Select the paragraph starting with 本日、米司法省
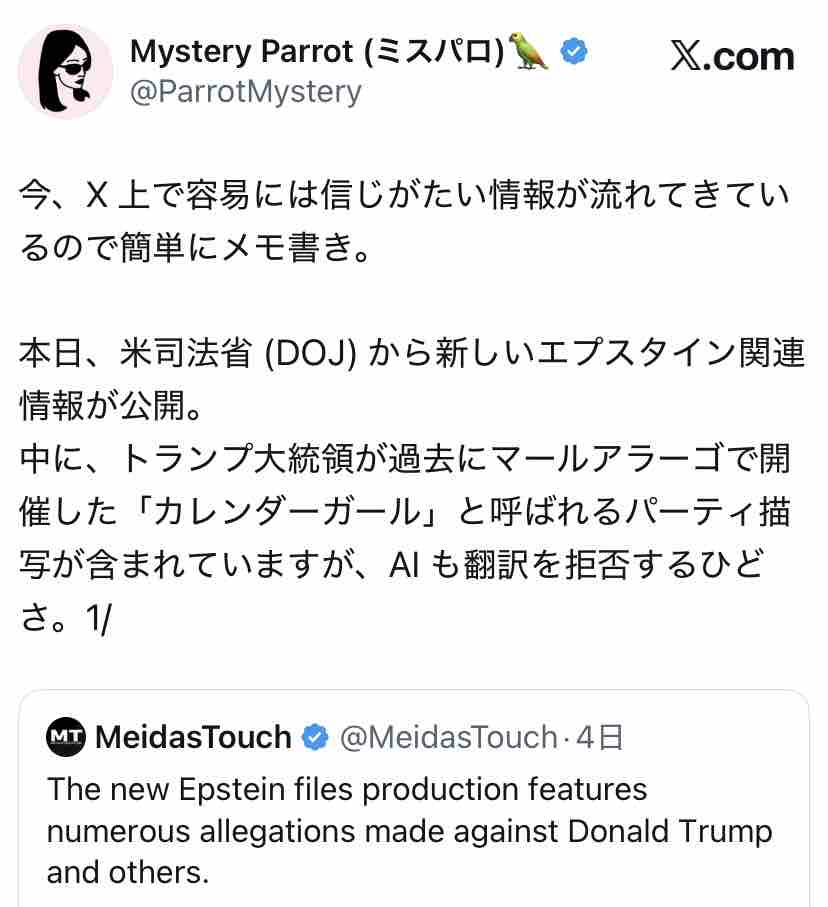Screen dimensions: 828x907 [412, 378]
